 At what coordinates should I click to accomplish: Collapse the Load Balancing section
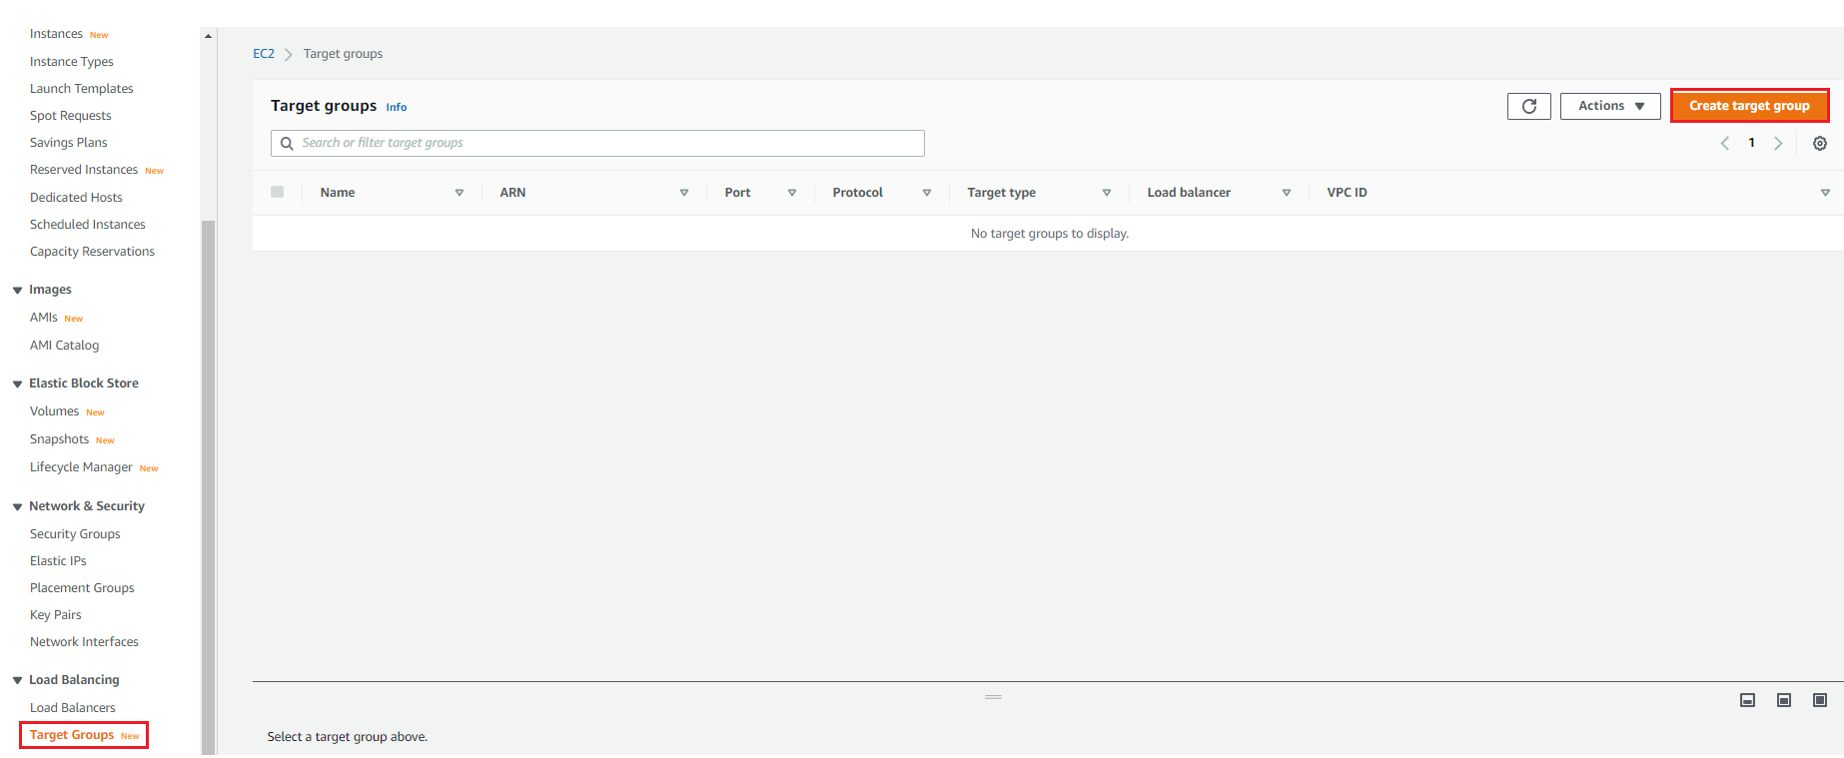(x=17, y=680)
